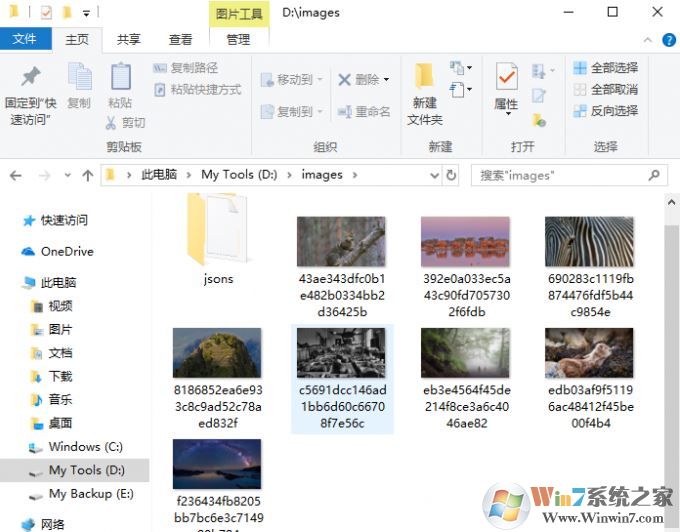Click the images breadcrumb in address bar

click(x=322, y=175)
